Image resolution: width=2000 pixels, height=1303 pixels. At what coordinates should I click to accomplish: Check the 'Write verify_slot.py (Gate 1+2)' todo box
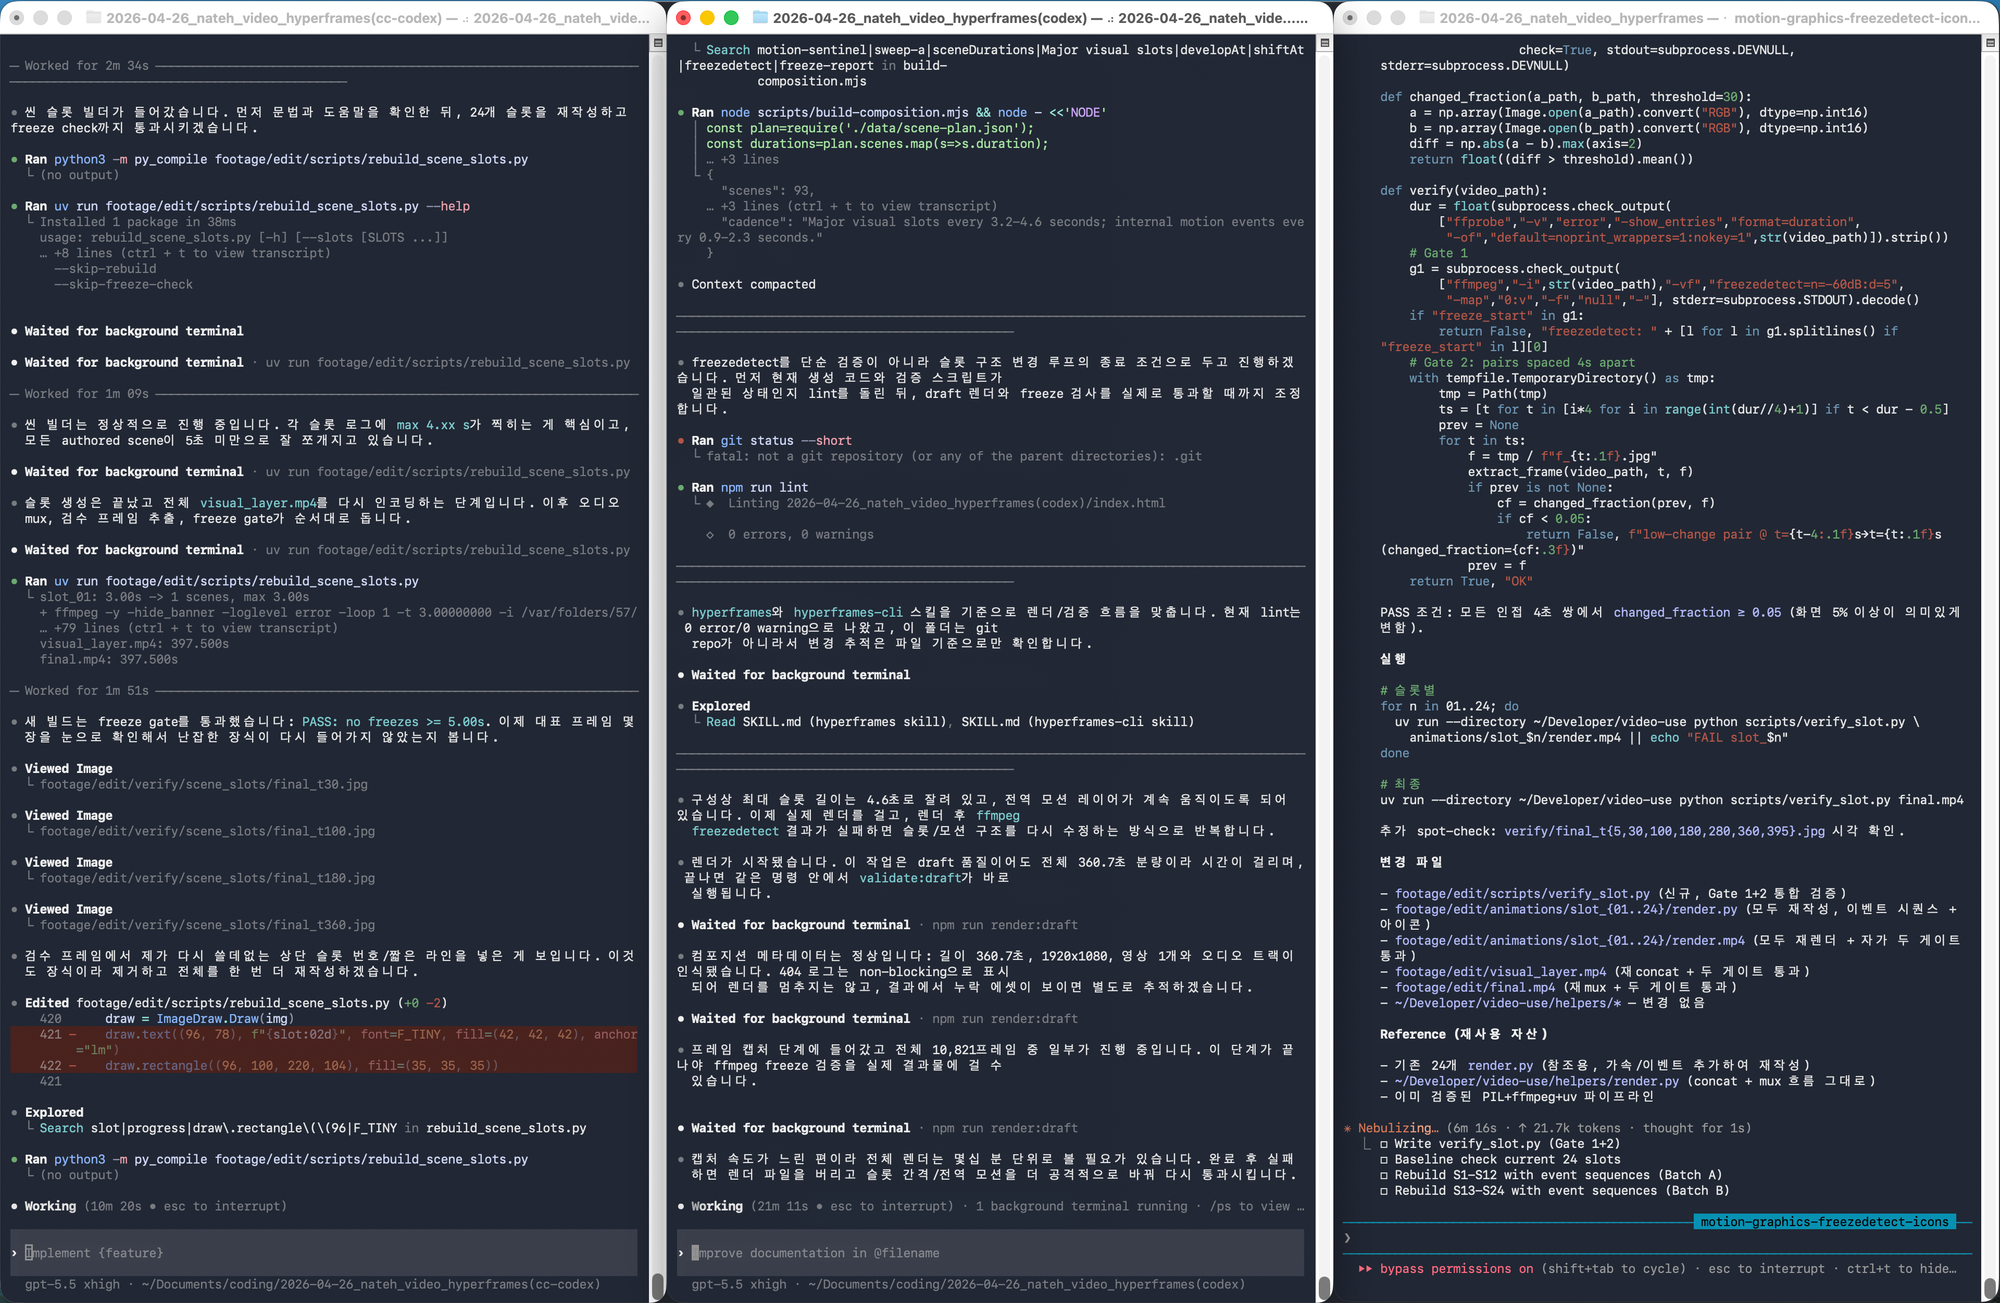(x=1384, y=1144)
